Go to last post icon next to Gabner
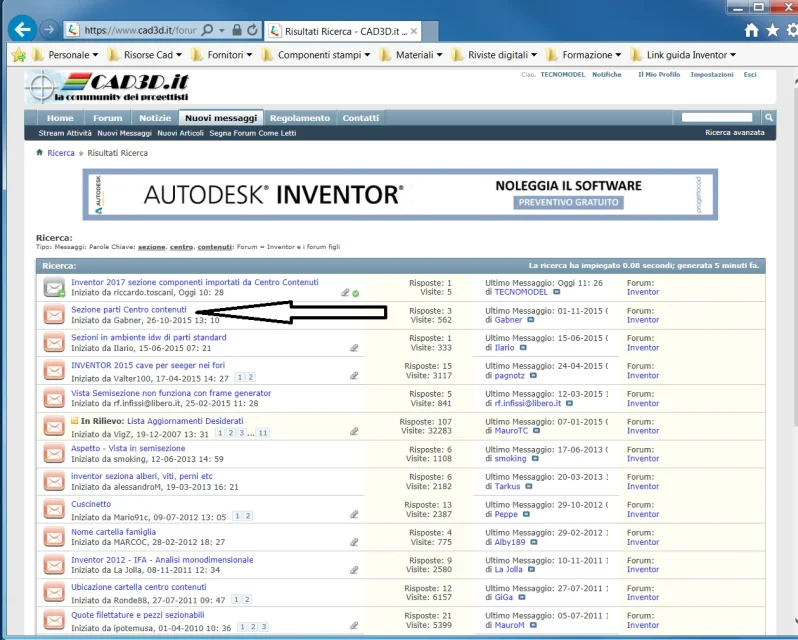This screenshot has width=798, height=640. (x=530, y=320)
